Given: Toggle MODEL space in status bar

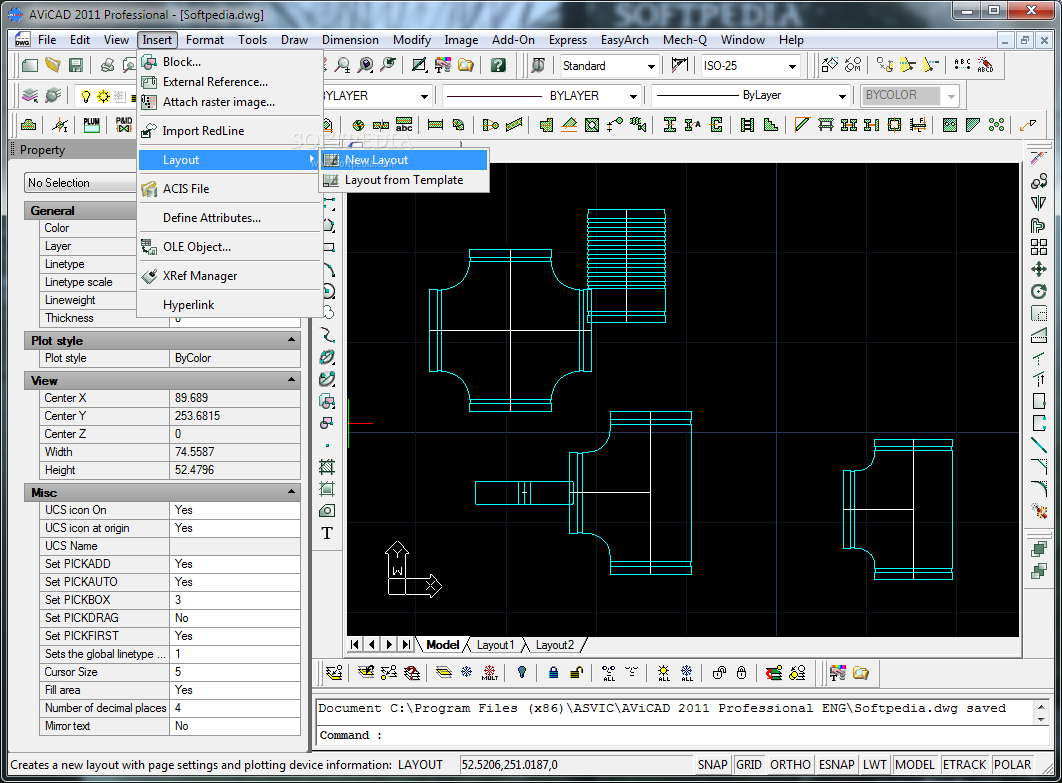Looking at the screenshot, I should tap(915, 765).
